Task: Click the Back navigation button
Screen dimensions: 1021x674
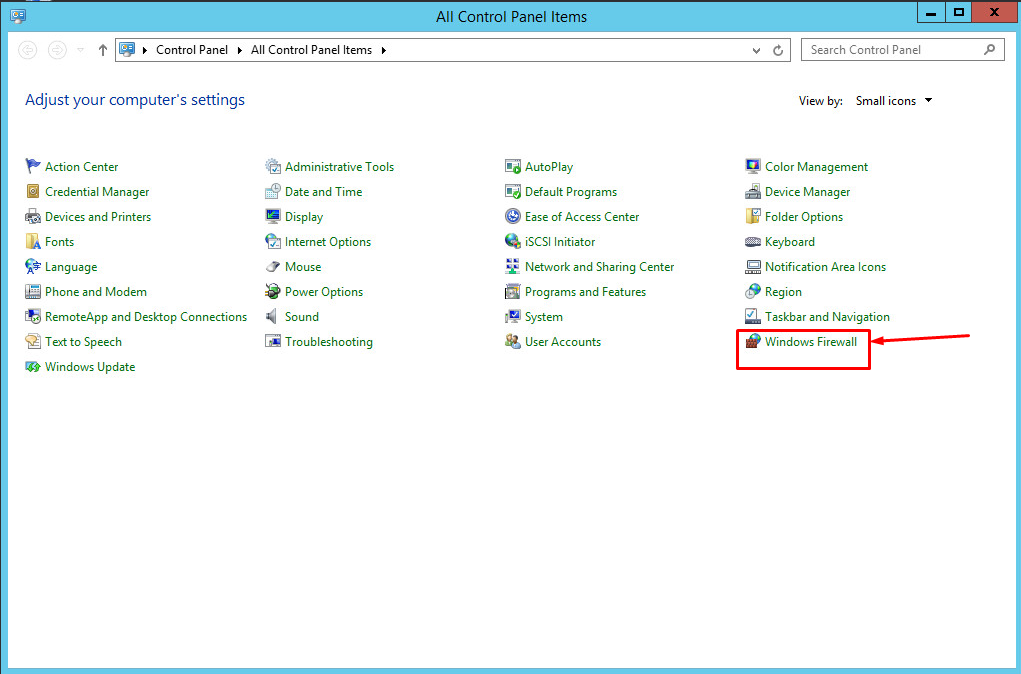Action: (27, 50)
